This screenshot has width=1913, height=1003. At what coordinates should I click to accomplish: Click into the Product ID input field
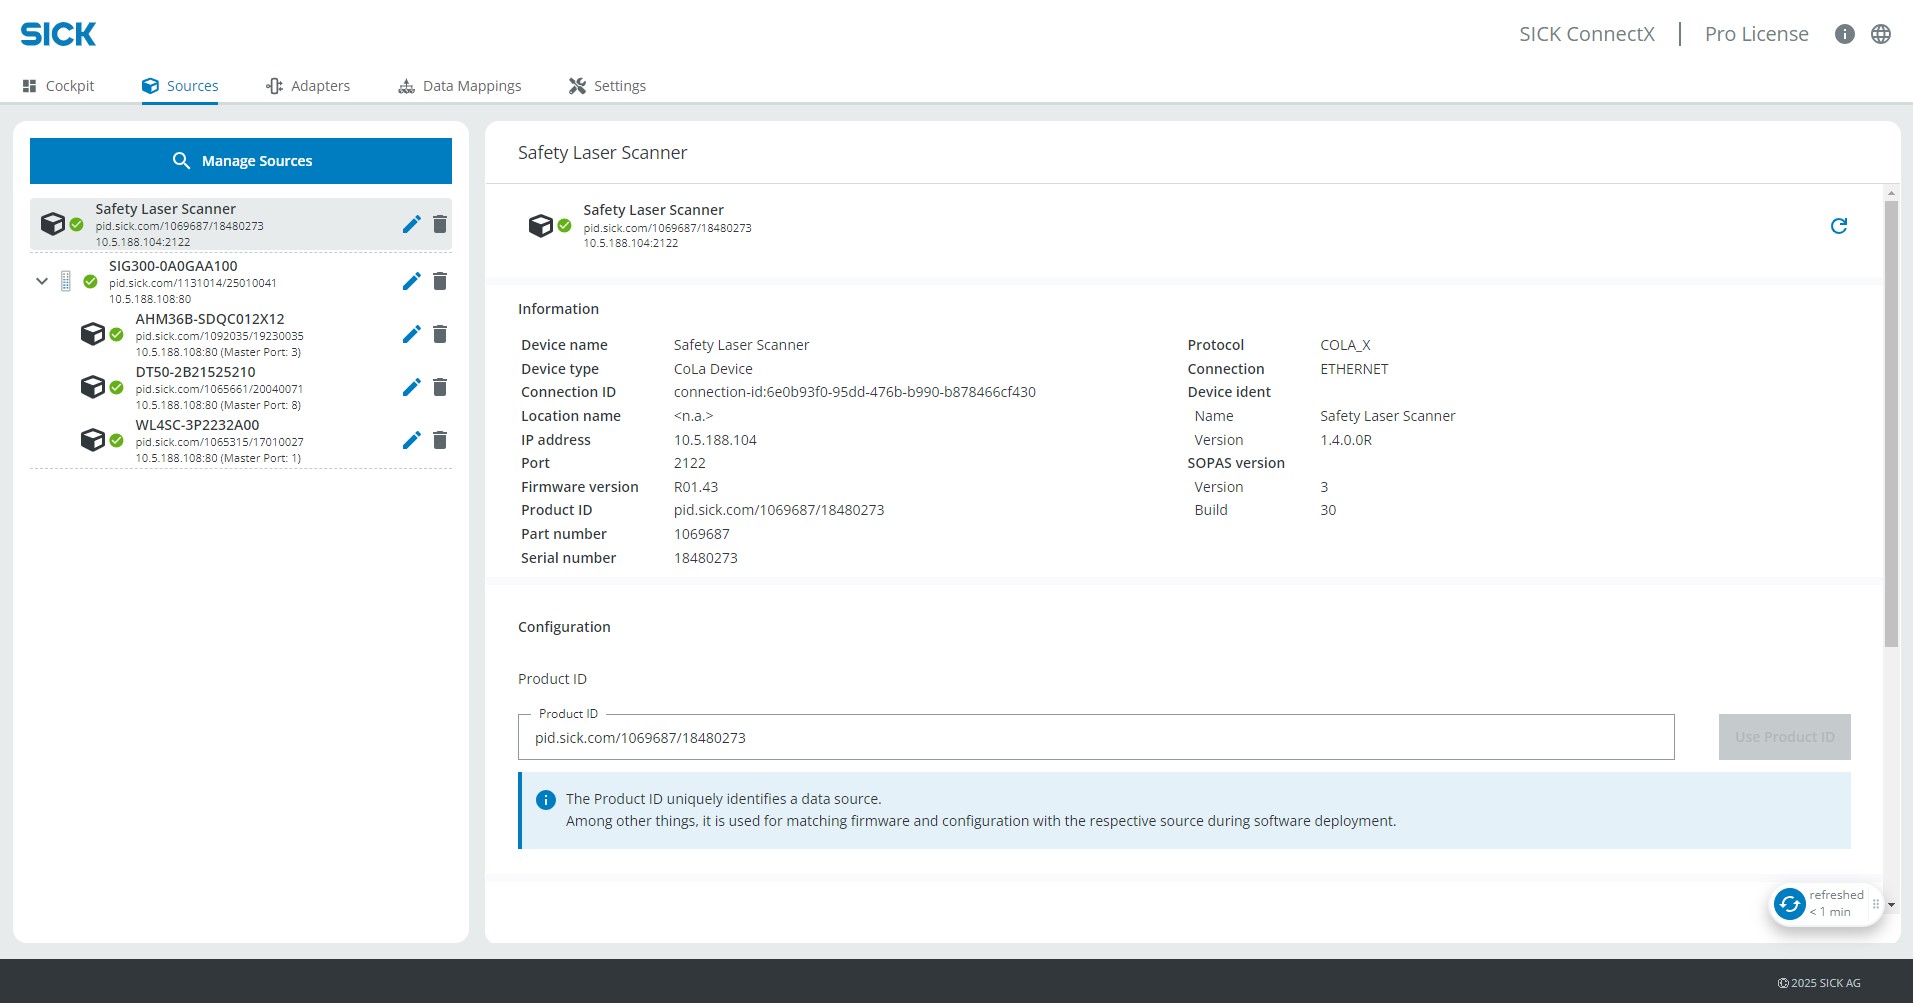(x=1096, y=738)
